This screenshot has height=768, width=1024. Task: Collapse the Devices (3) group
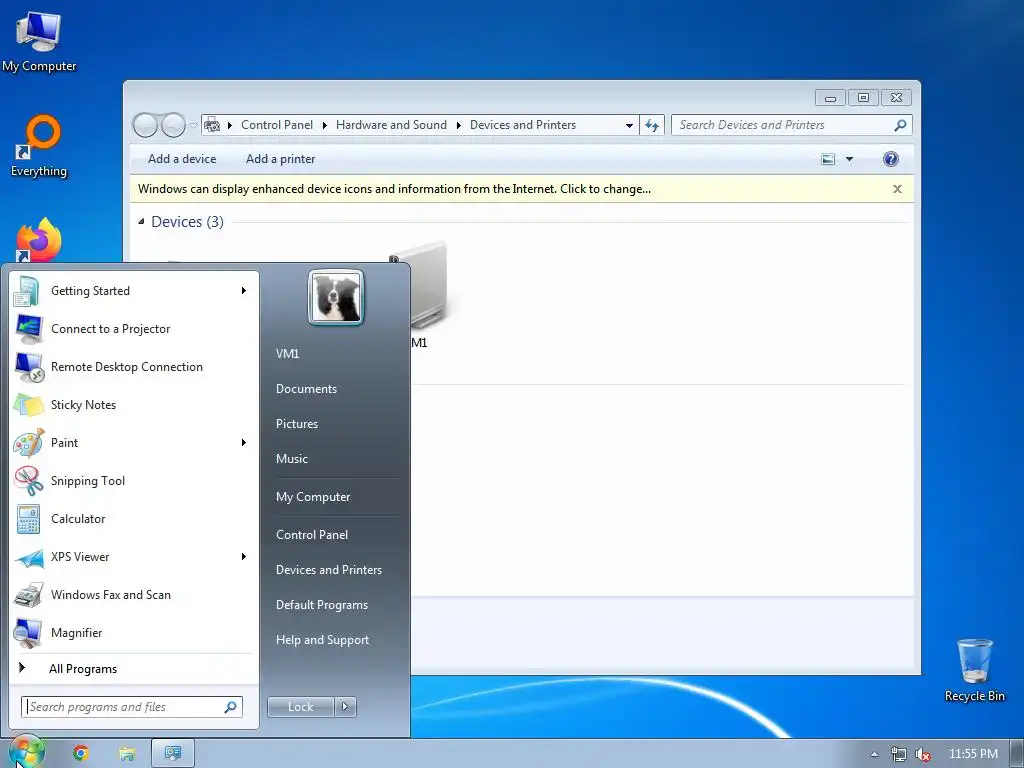[142, 222]
